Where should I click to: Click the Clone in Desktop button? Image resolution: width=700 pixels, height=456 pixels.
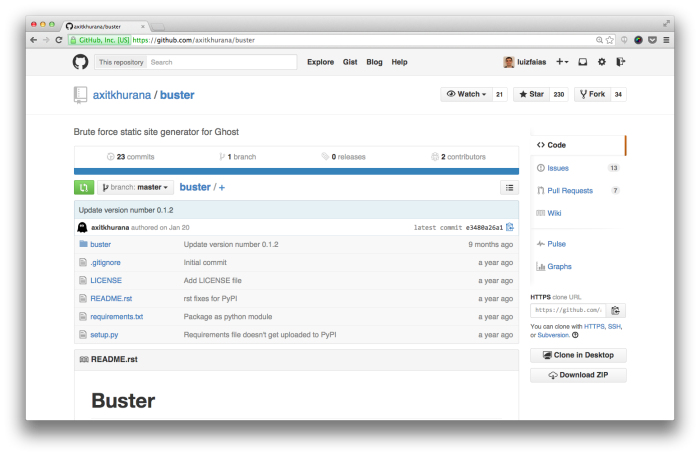[578, 356]
